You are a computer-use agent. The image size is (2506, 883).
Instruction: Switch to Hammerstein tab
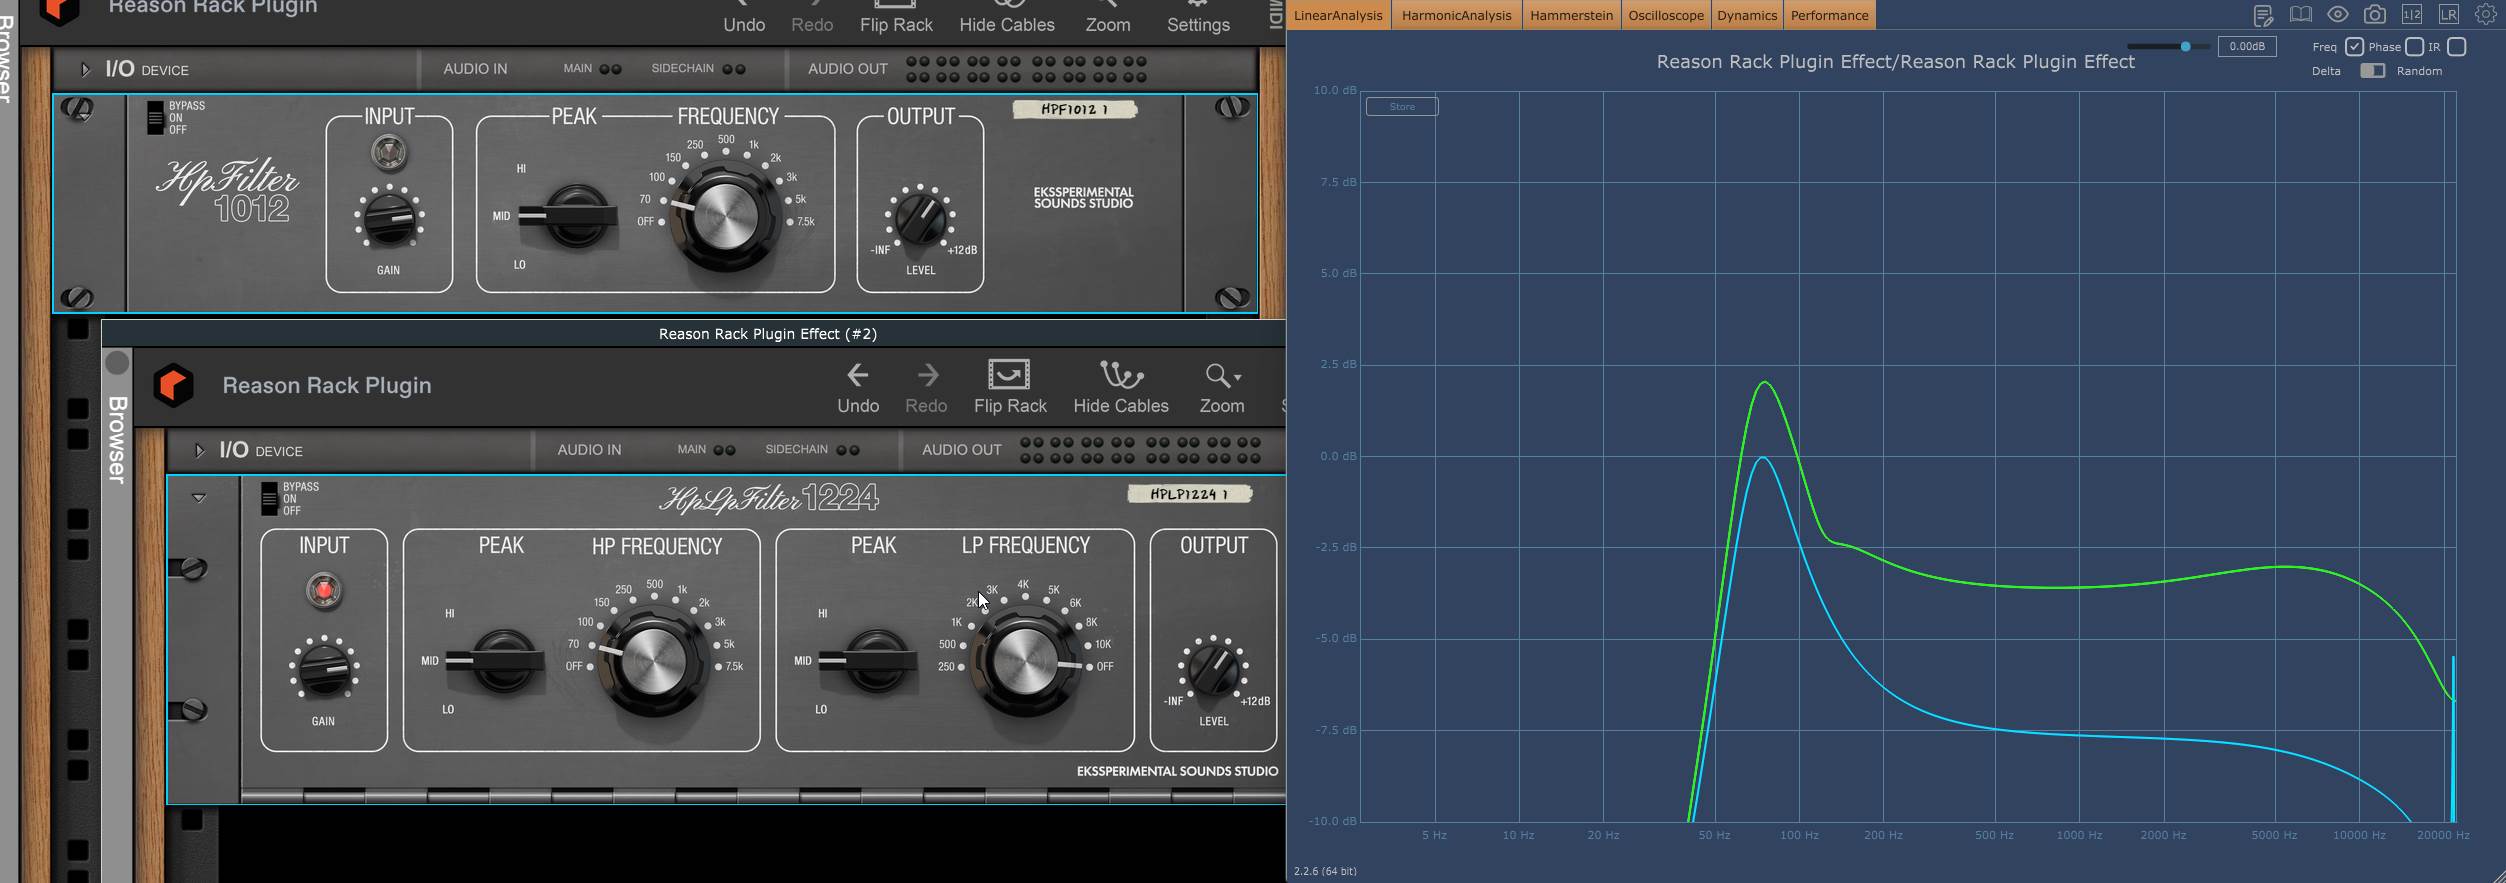[x=1571, y=15]
